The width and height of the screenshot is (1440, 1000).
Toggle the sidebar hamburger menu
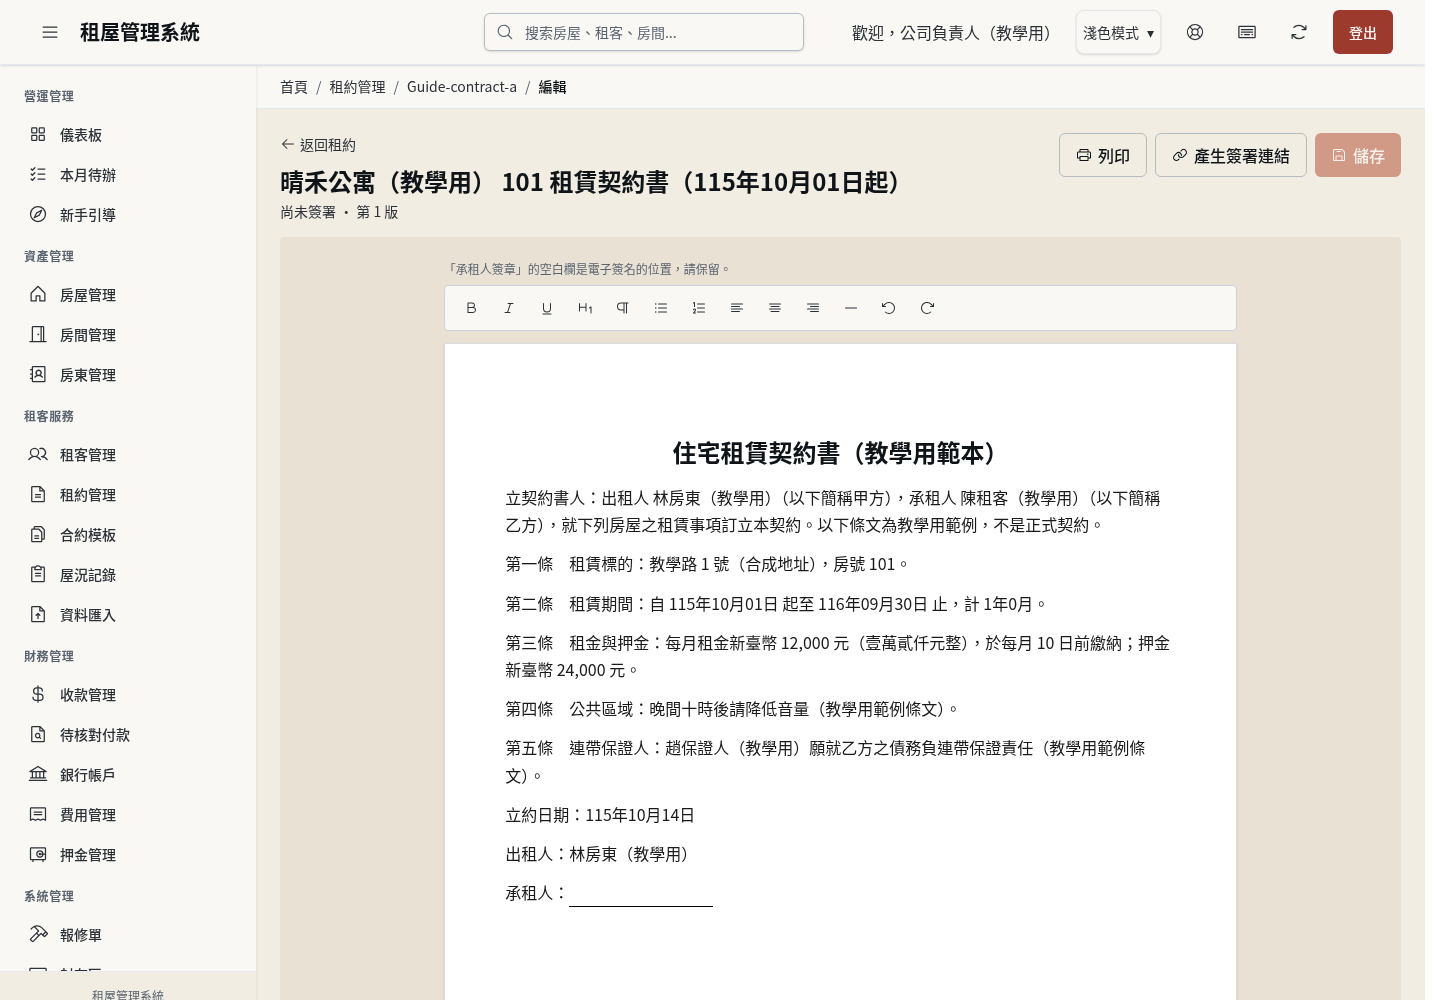click(x=50, y=32)
